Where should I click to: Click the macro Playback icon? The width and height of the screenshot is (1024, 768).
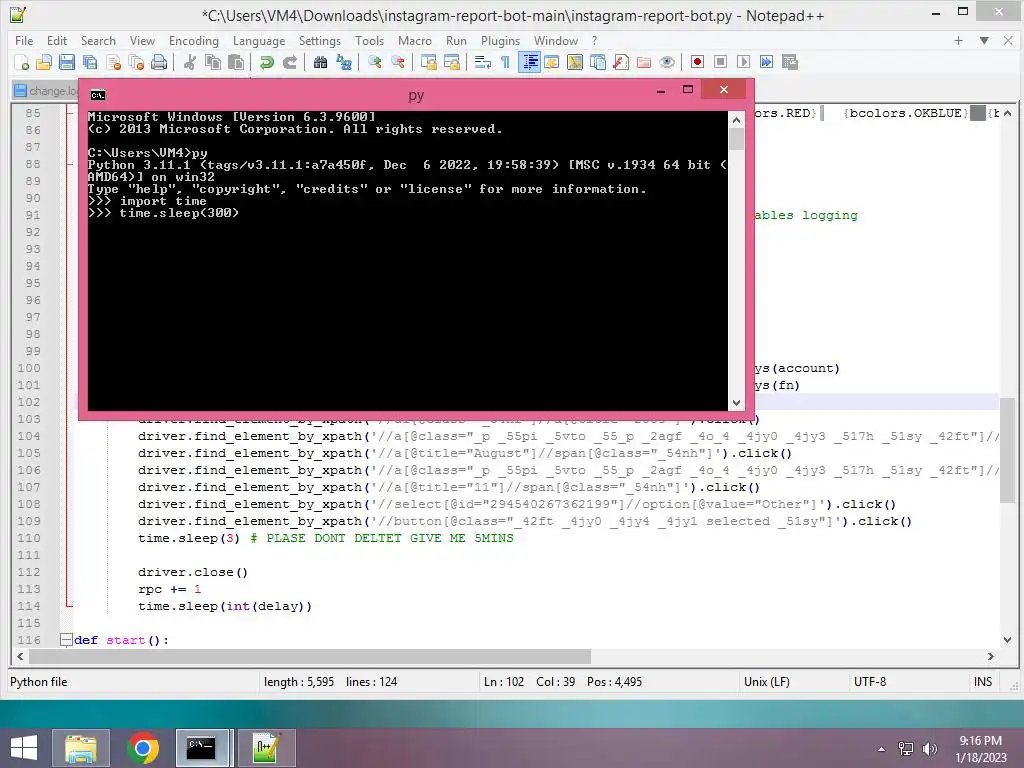pos(743,62)
